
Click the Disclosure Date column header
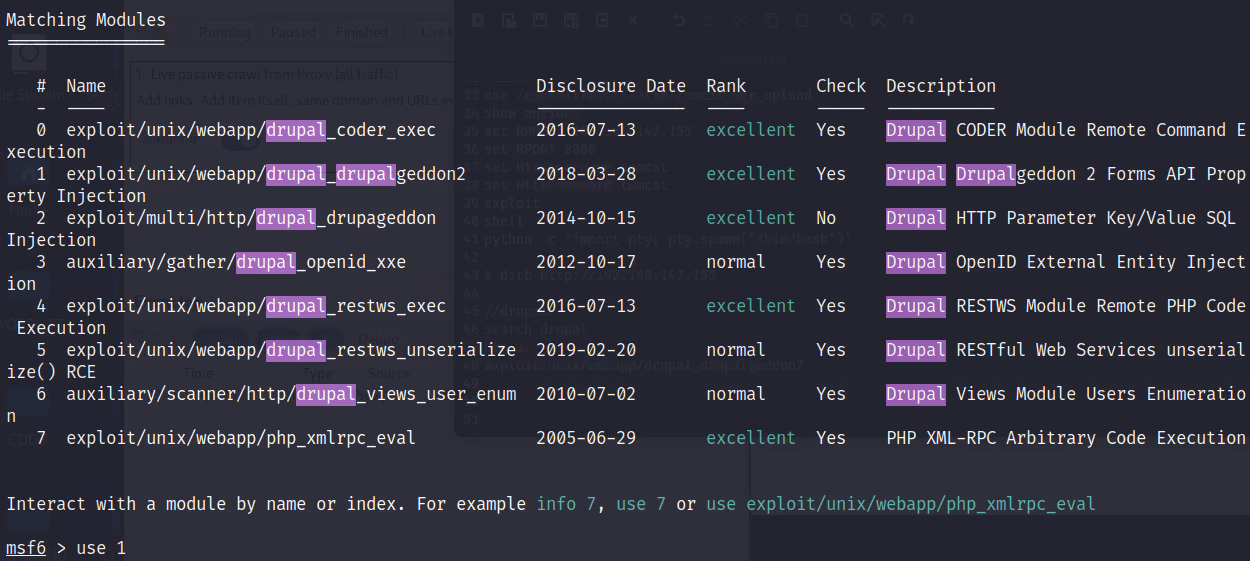coord(611,86)
